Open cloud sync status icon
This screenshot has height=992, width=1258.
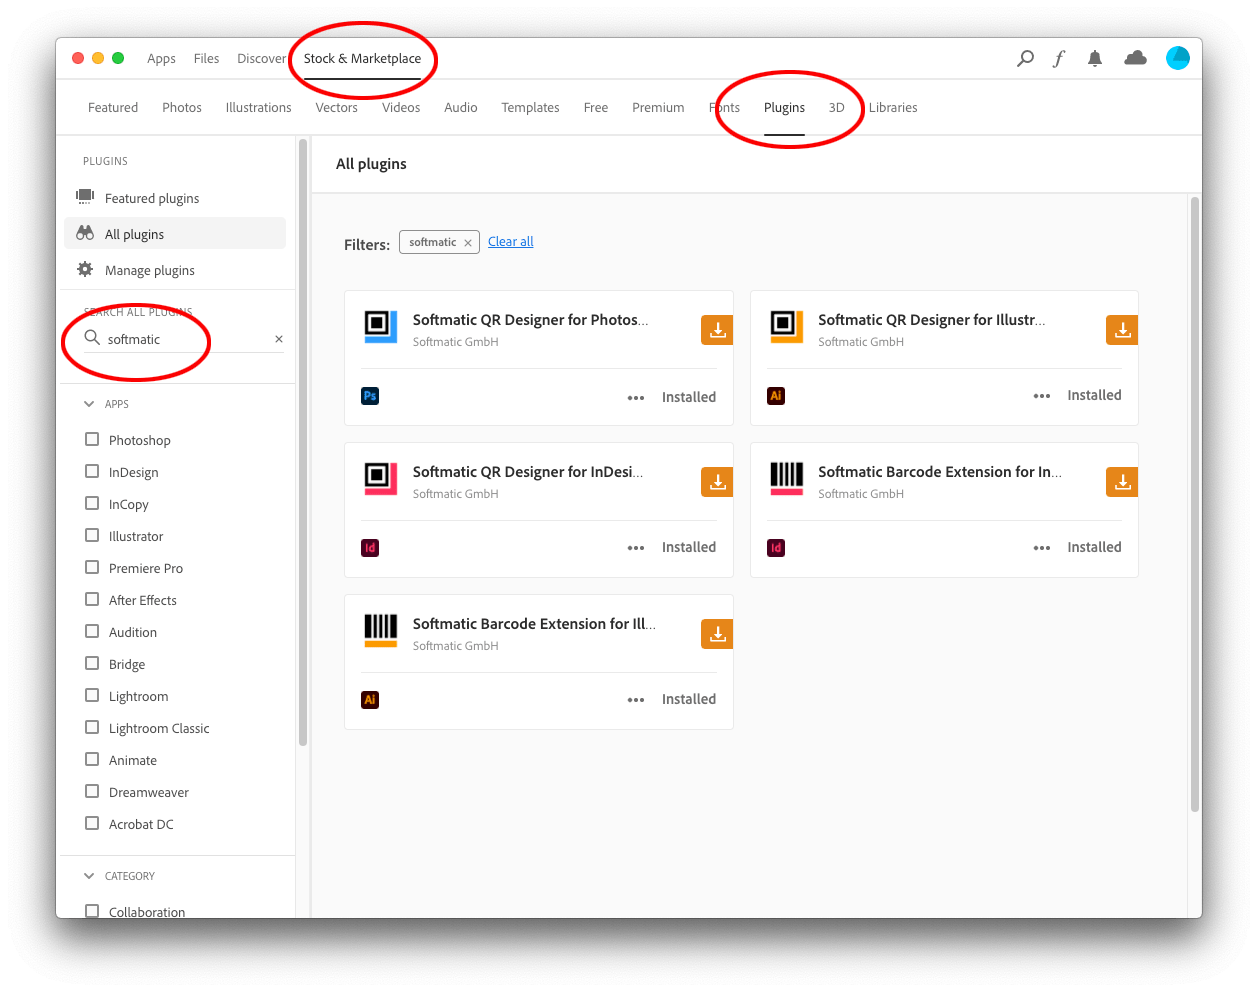pyautogui.click(x=1135, y=59)
